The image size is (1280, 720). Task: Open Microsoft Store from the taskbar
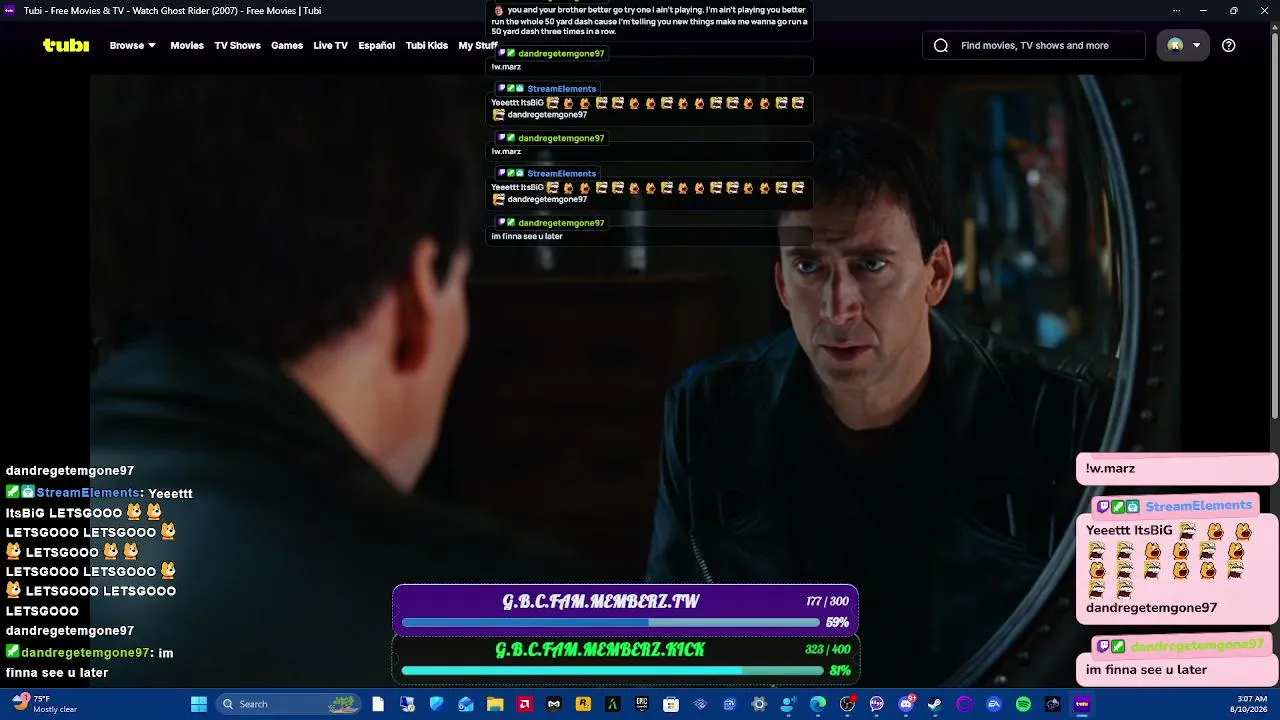pyautogui.click(x=671, y=704)
